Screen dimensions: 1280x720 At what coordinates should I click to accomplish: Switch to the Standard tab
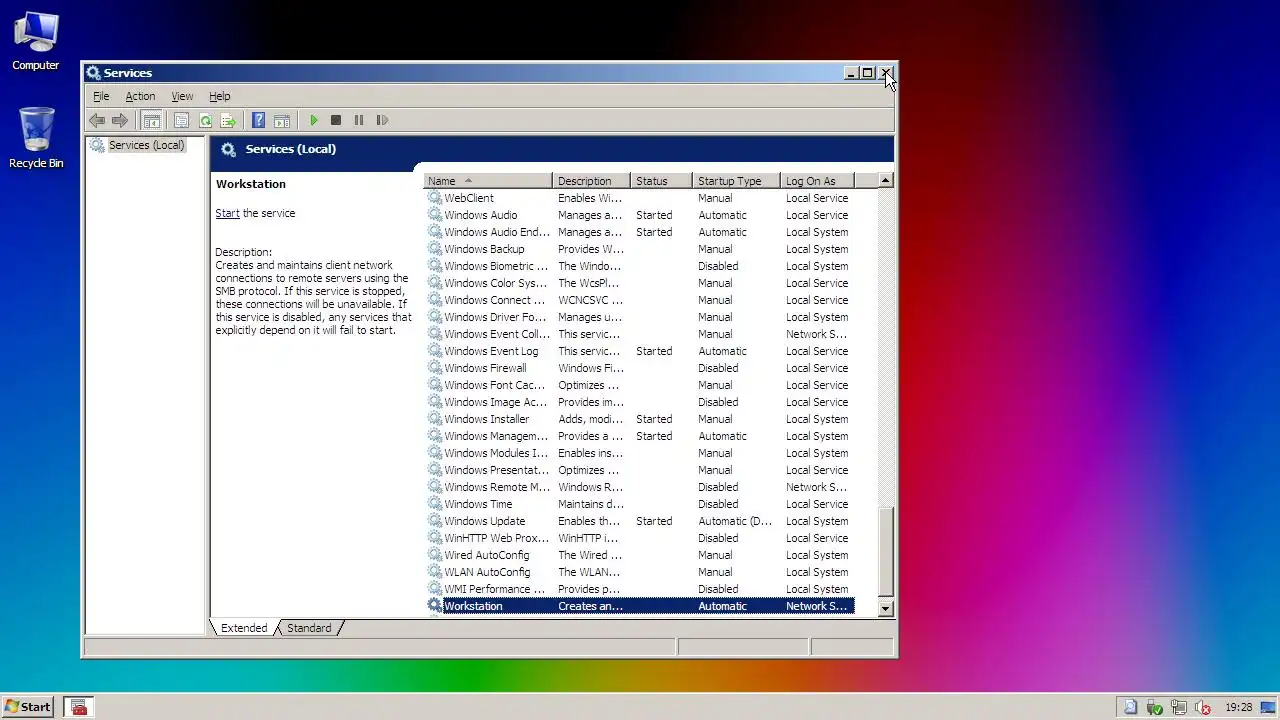(309, 628)
